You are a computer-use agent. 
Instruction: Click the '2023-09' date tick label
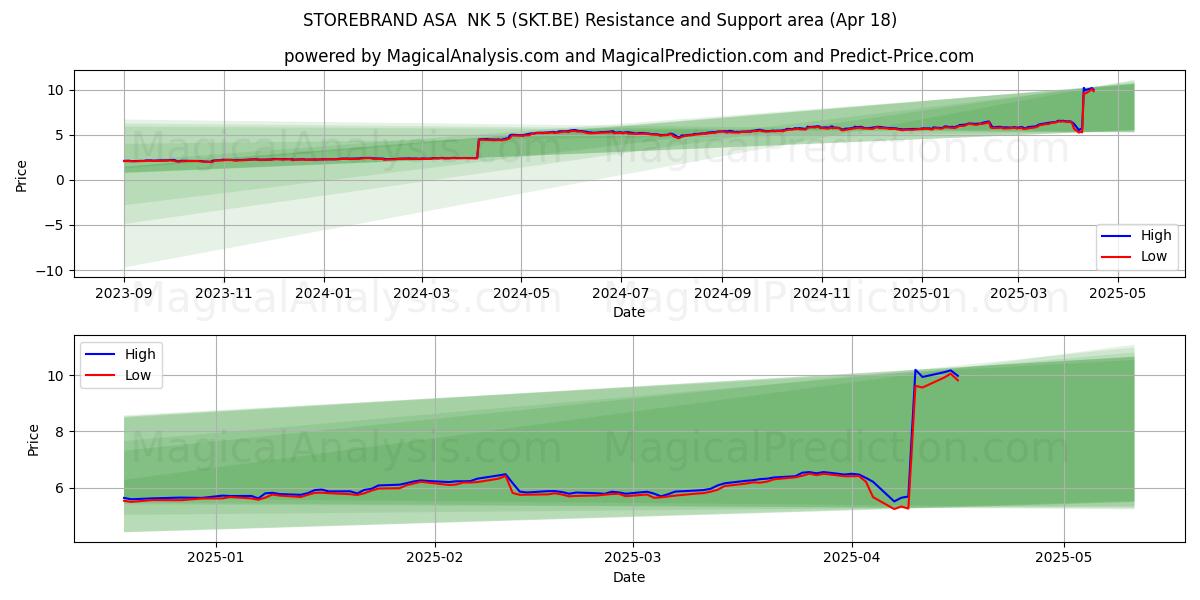click(124, 295)
